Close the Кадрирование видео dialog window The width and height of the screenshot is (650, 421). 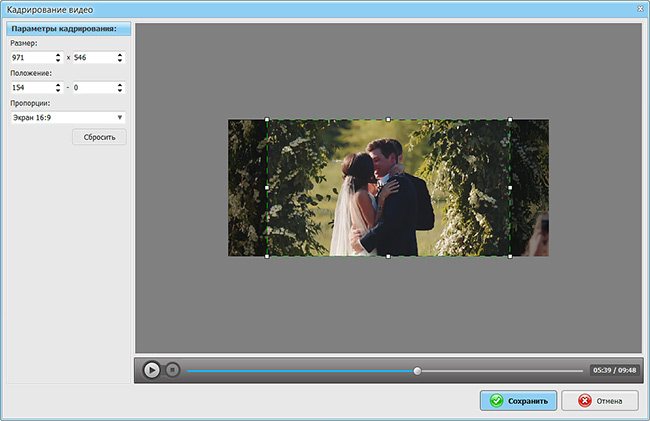(638, 8)
